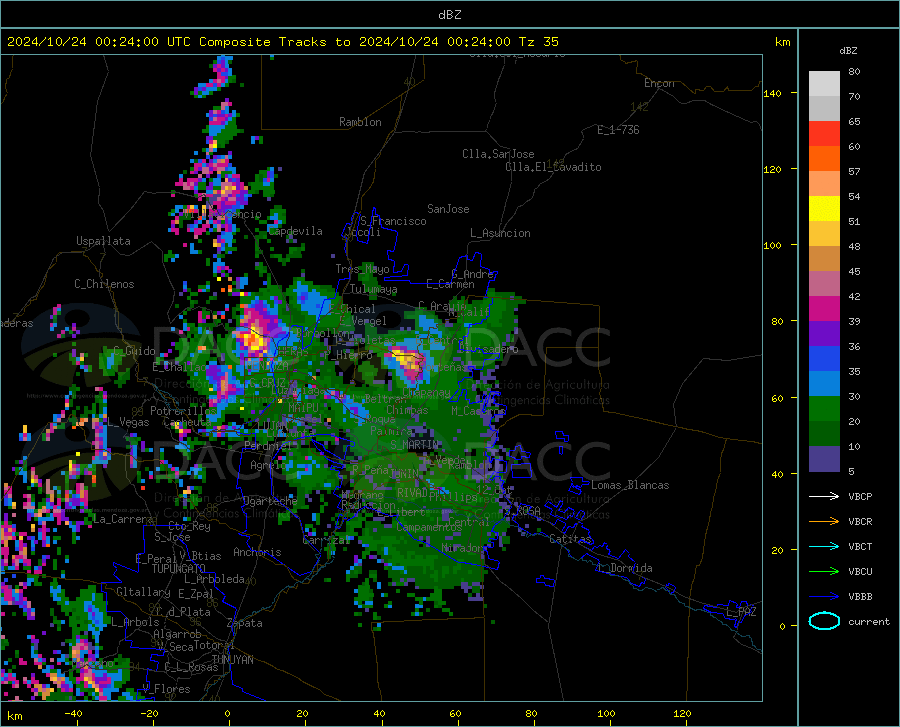Click the -40 km tick on bottom axis

pyautogui.click(x=73, y=713)
